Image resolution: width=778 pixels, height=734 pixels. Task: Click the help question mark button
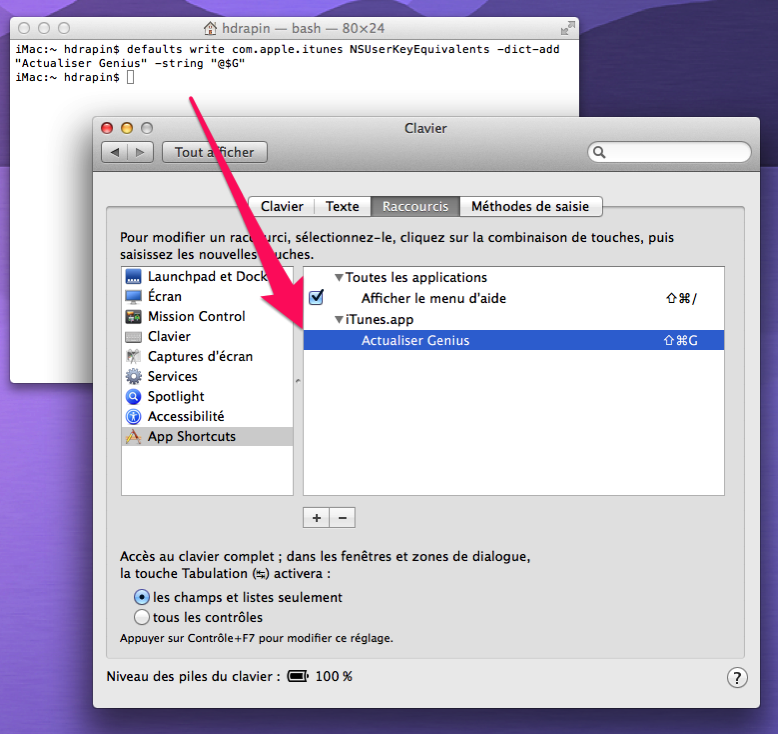(x=736, y=678)
